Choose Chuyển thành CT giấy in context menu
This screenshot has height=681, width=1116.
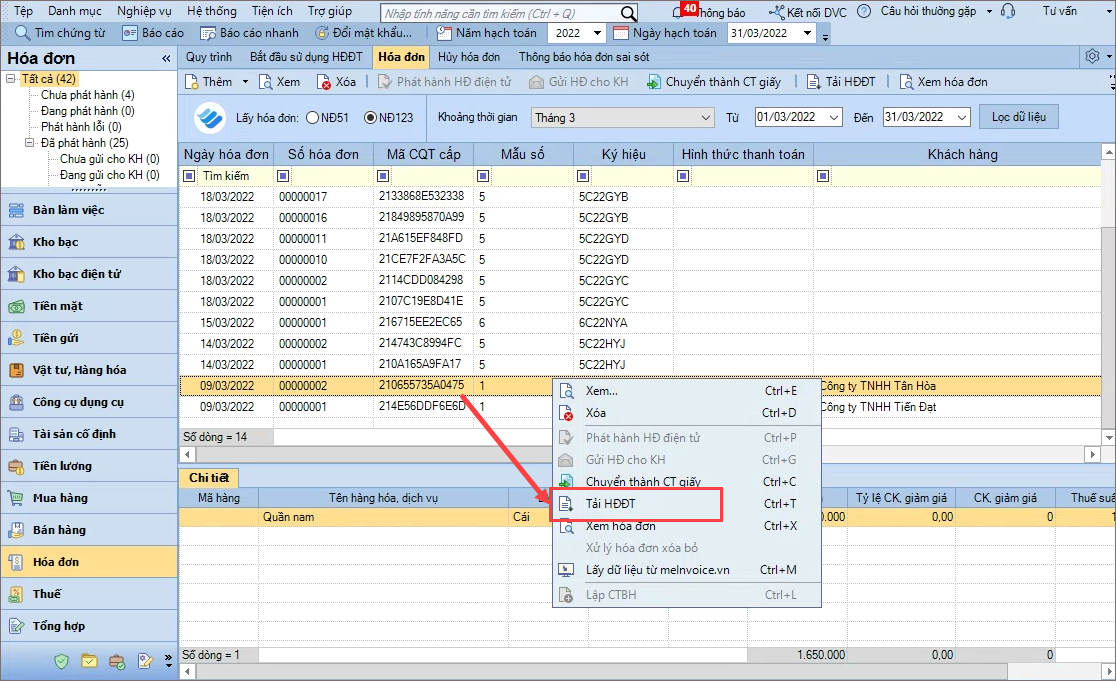(x=688, y=482)
